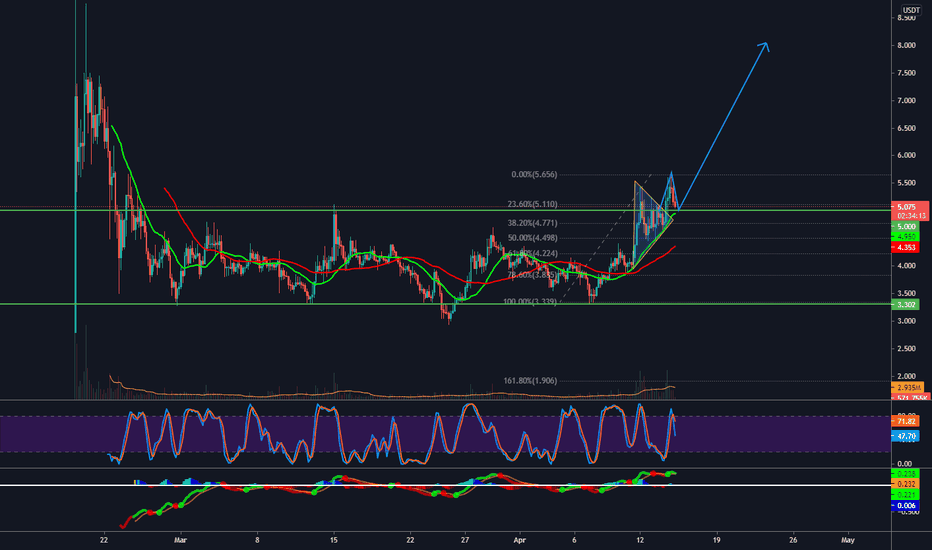Click the 161.80%(1.906) Fibonacci label

(x=530, y=381)
